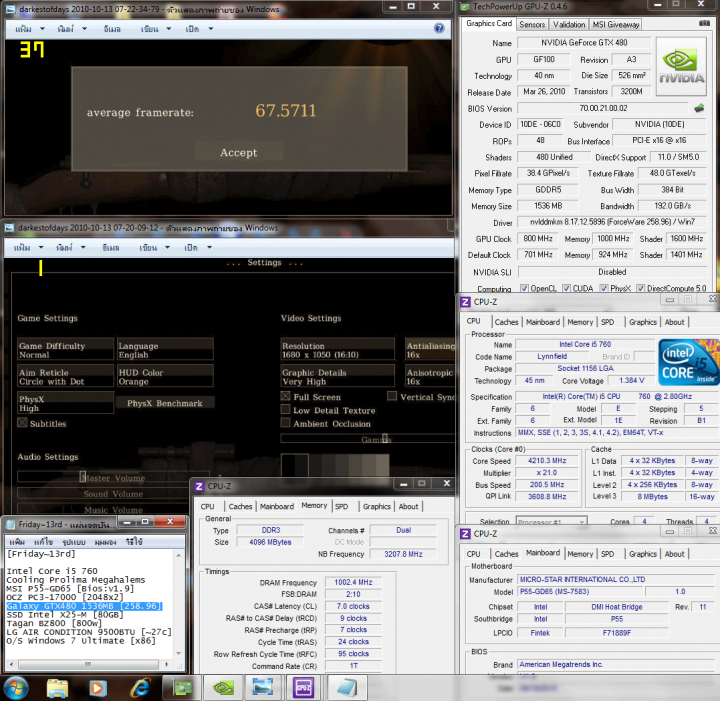Click the NVIDIA logo in GPU-Z
The height and width of the screenshot is (701, 720).
681,67
